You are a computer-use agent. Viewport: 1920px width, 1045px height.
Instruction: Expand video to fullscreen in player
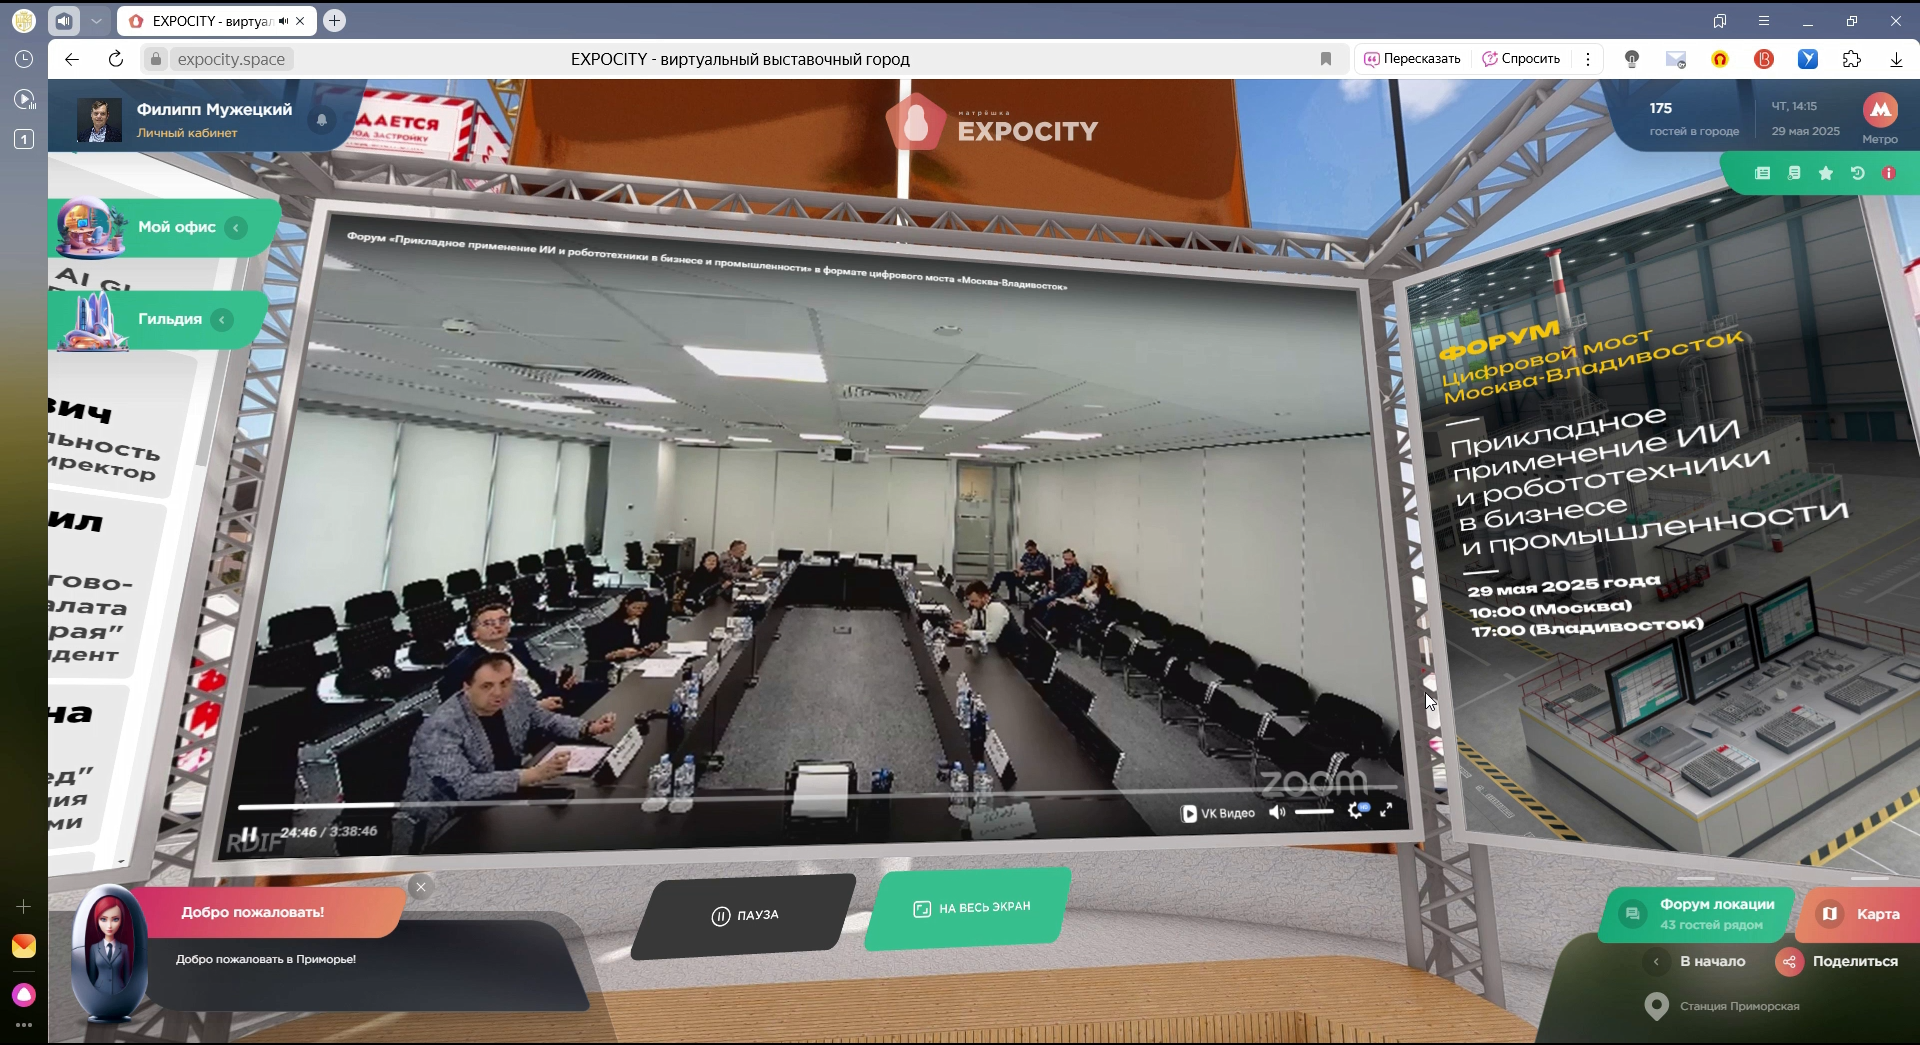1386,810
